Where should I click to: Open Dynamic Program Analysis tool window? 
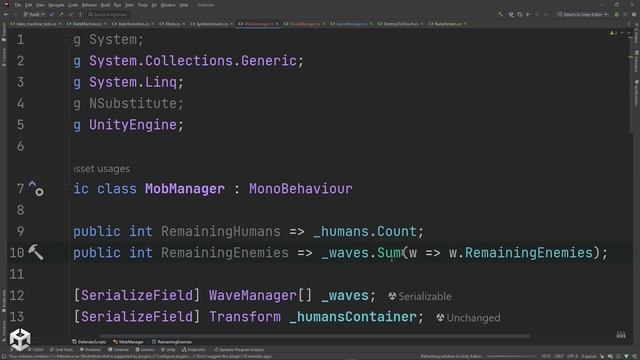pyautogui.click(x=239, y=350)
